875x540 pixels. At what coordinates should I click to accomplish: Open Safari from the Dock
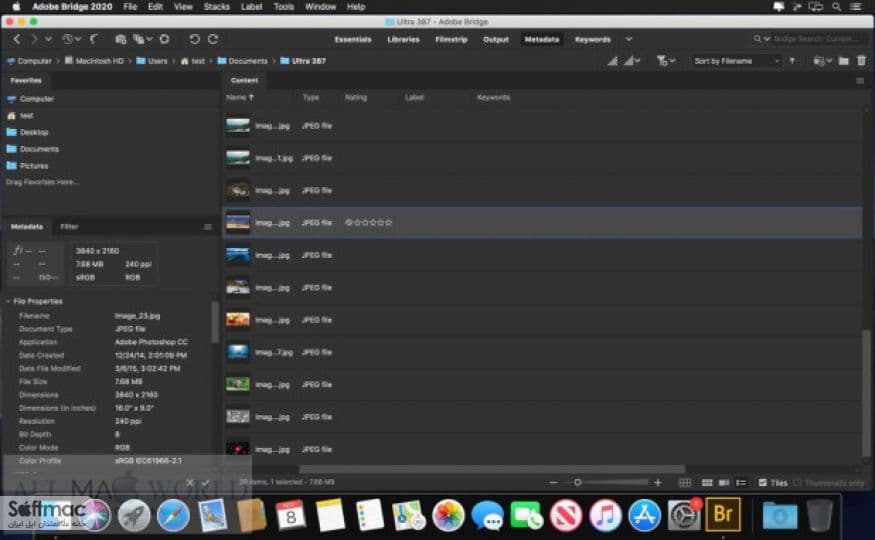173,515
